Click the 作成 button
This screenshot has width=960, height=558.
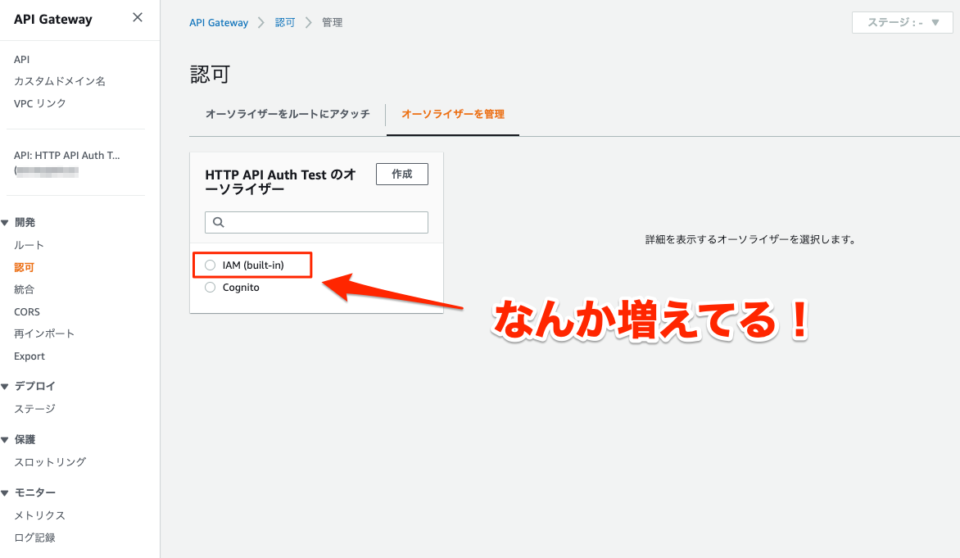(x=402, y=174)
